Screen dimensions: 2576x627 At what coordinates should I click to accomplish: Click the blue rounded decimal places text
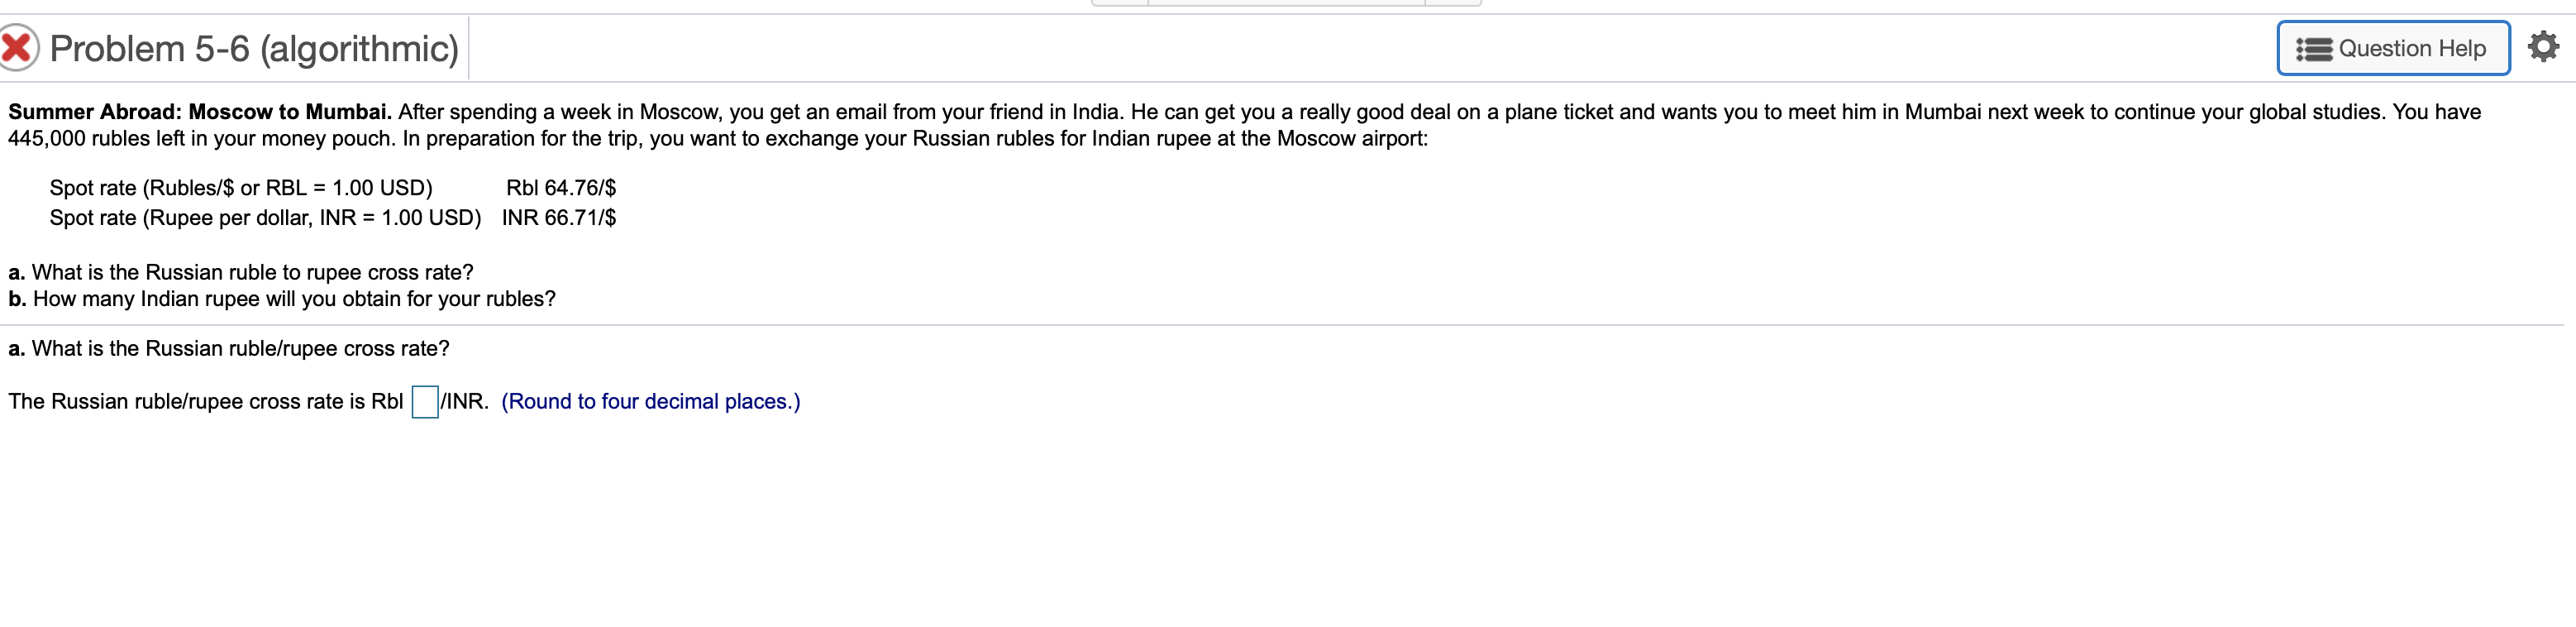(x=651, y=402)
